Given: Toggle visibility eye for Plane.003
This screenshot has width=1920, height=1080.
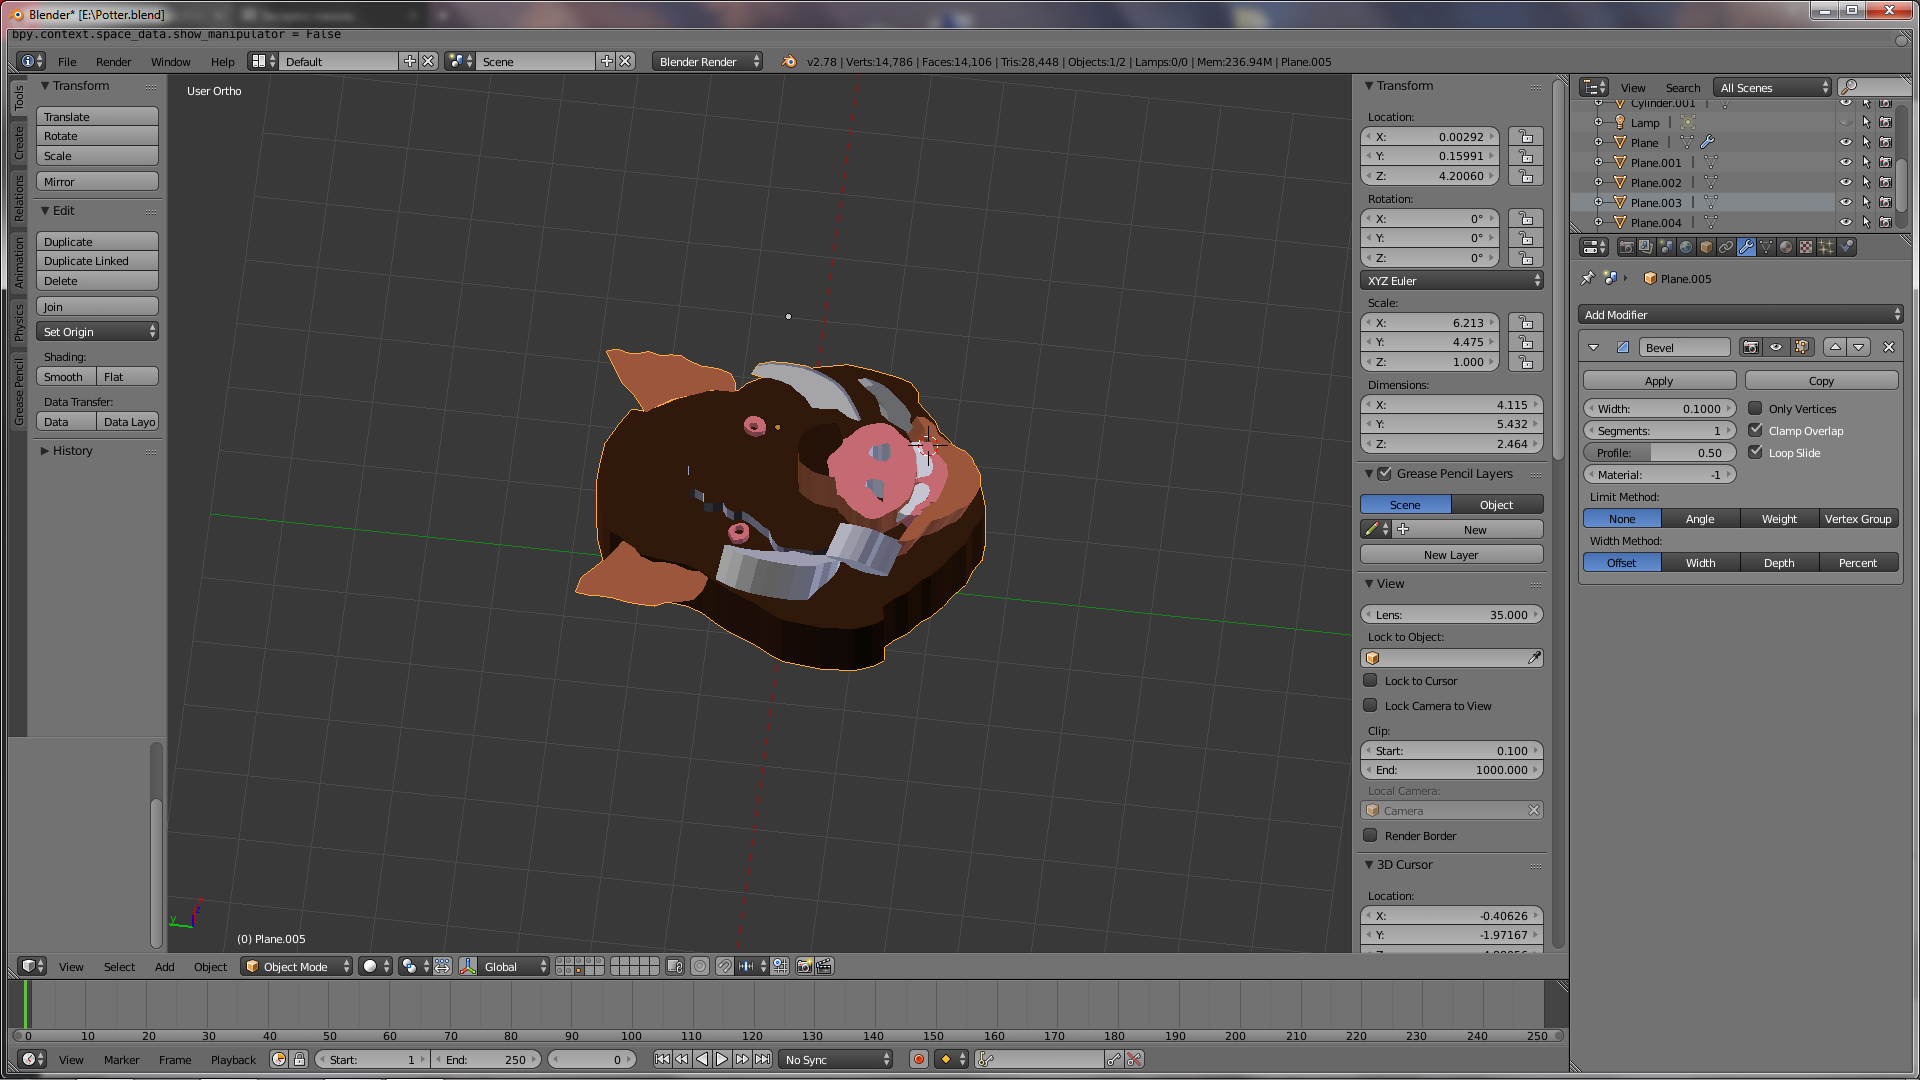Looking at the screenshot, I should tap(1846, 202).
